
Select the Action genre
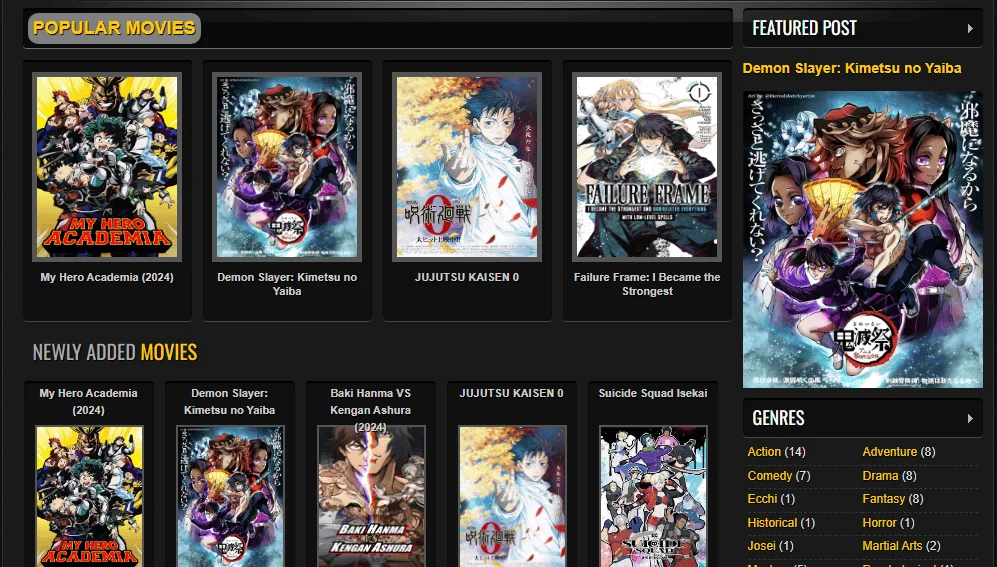click(764, 452)
